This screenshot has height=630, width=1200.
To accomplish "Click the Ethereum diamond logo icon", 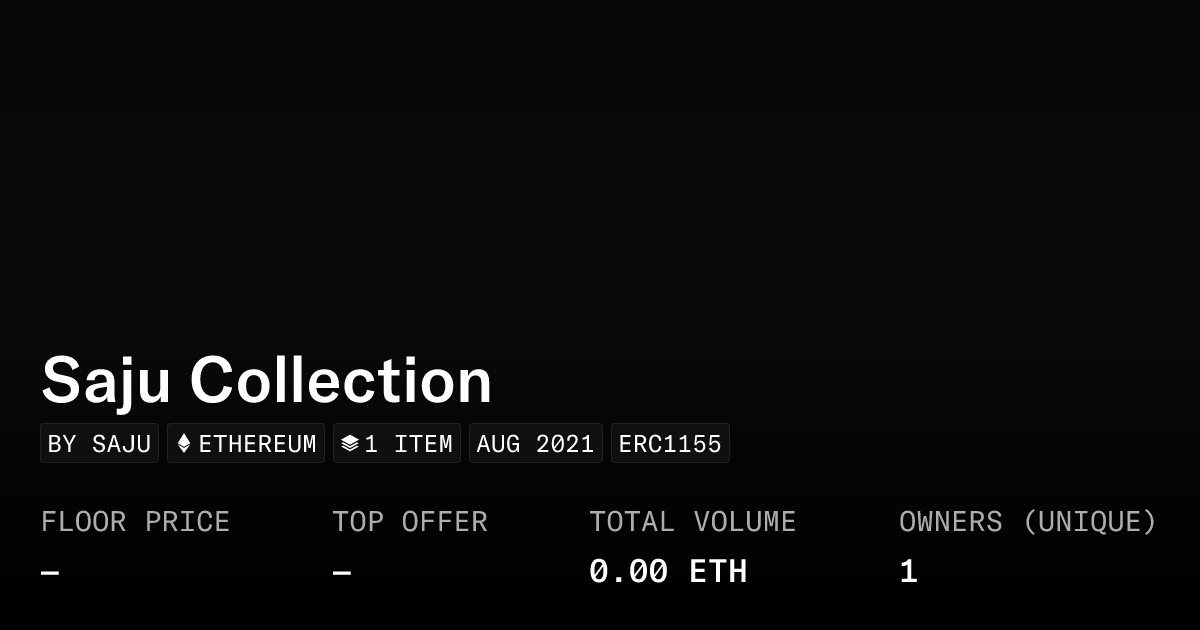I will tap(184, 444).
